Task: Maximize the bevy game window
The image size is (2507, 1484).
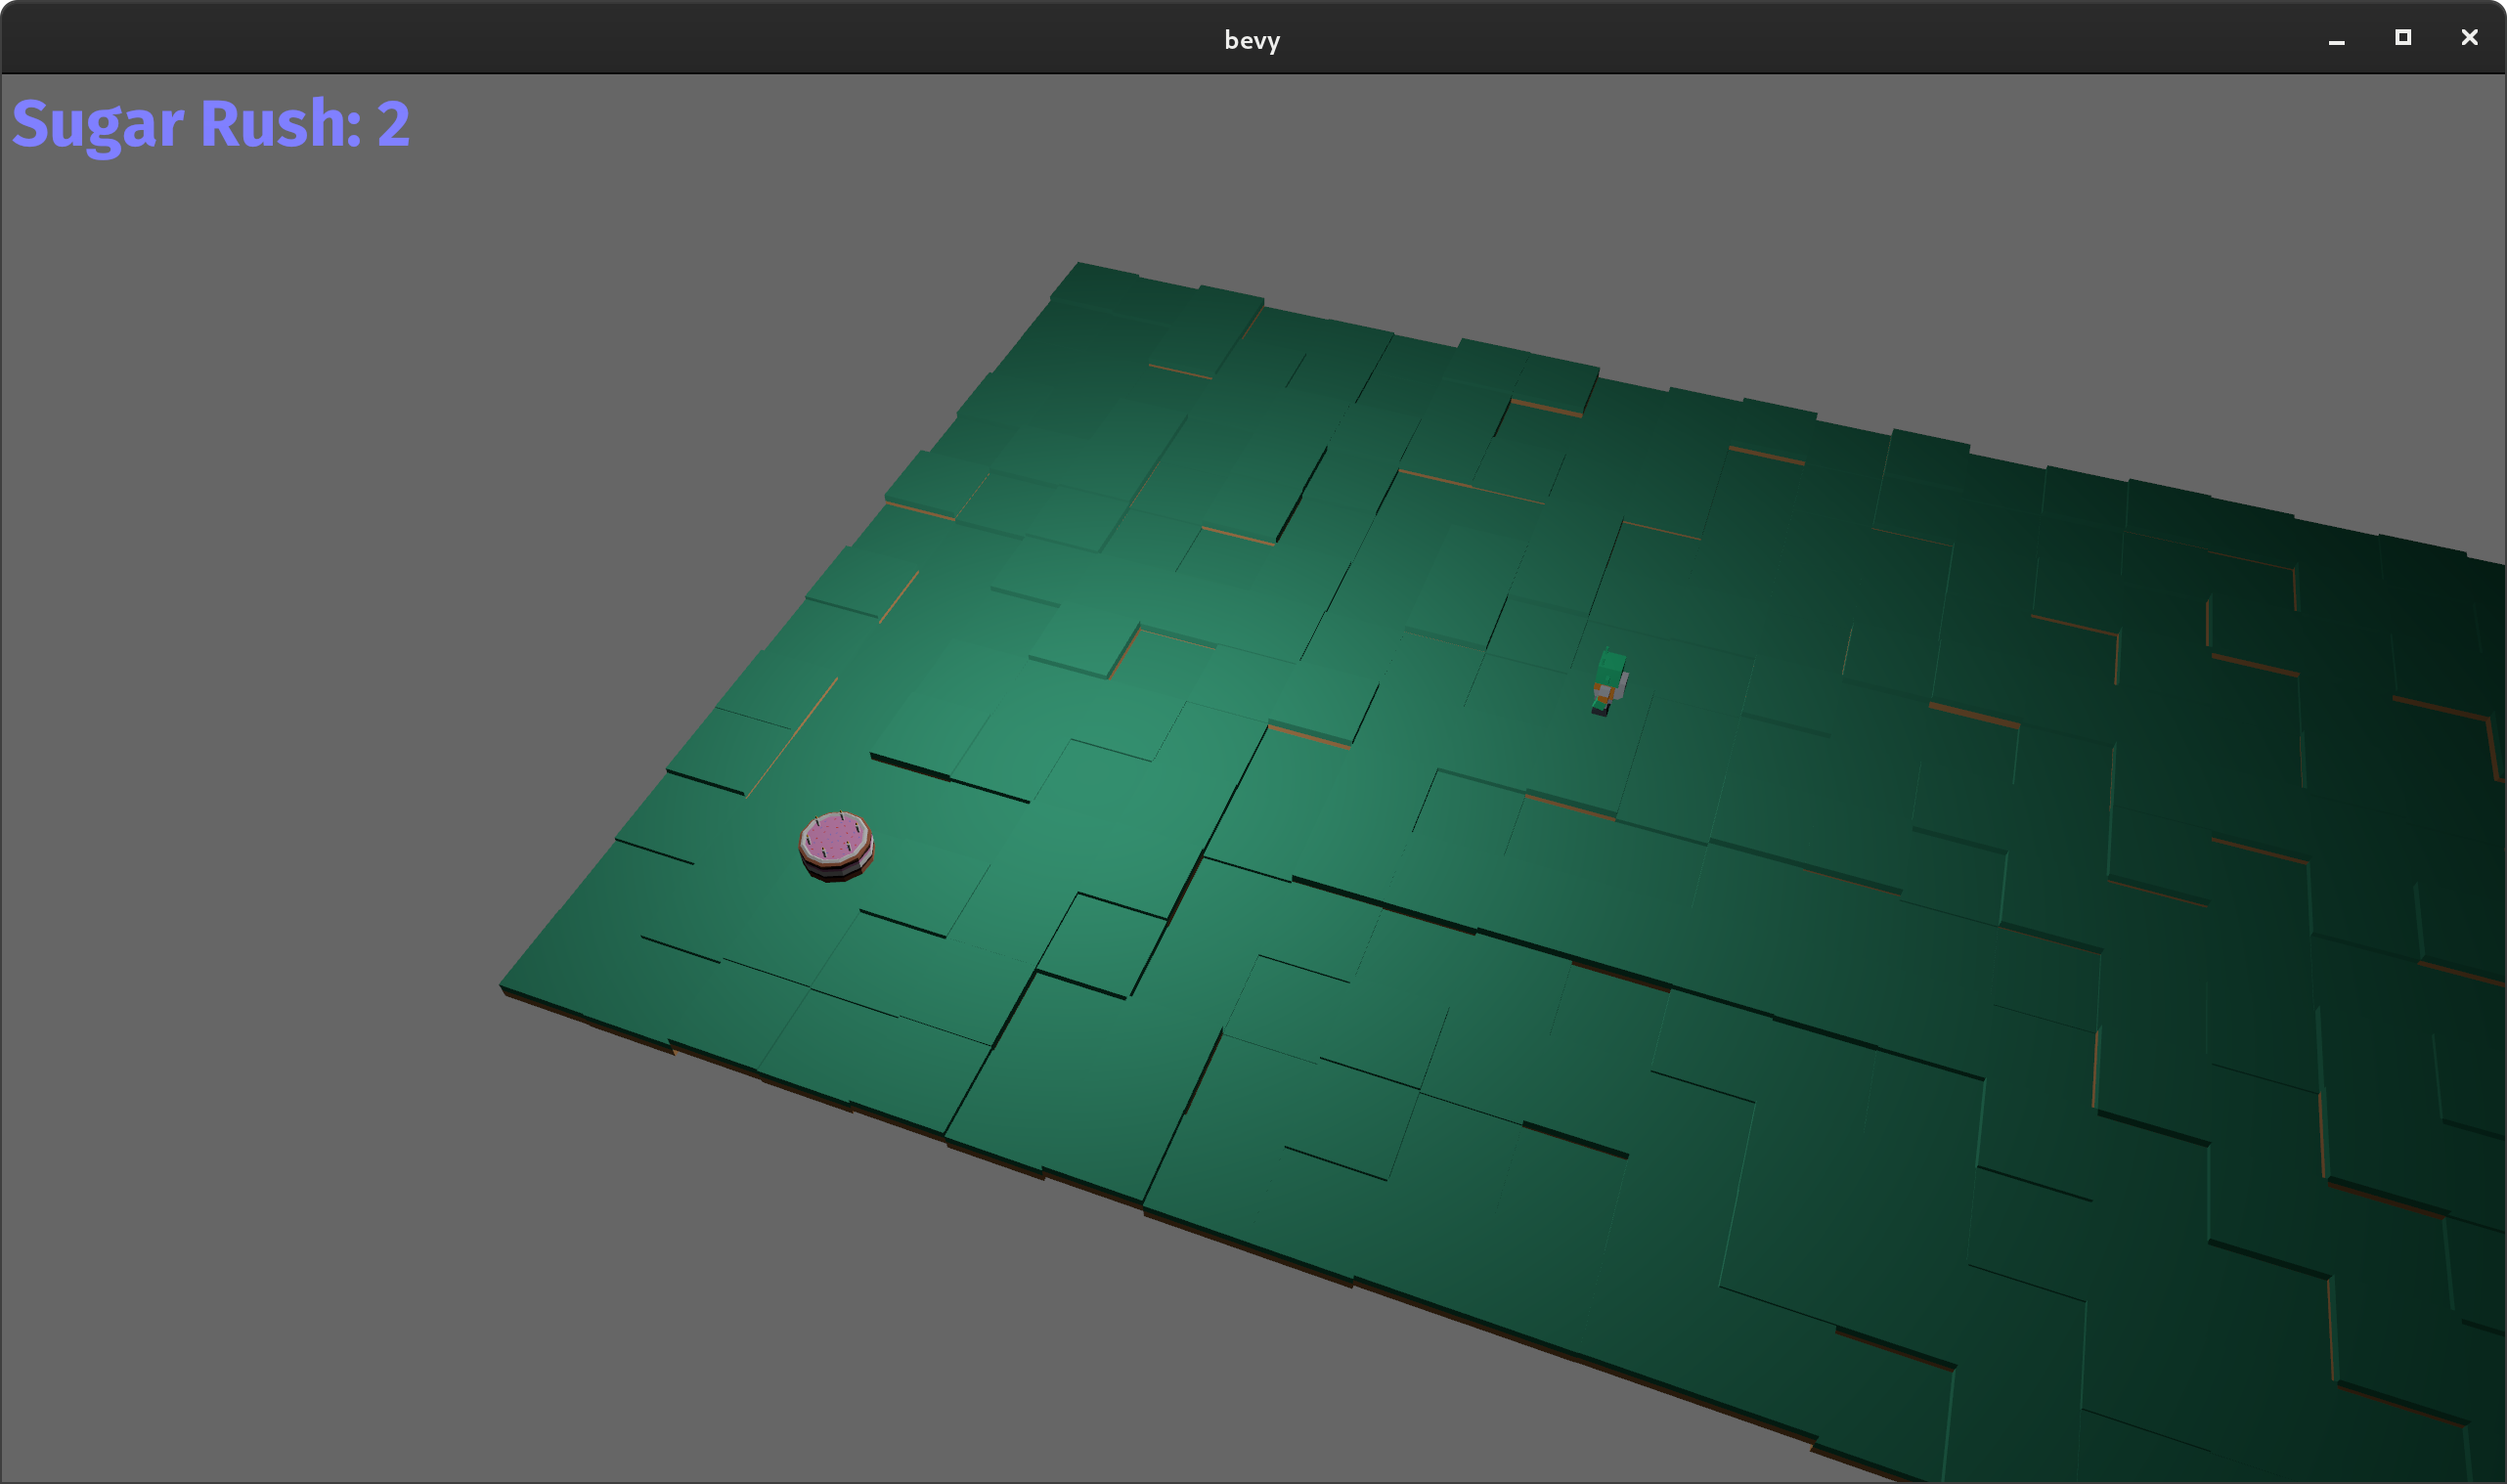Action: [x=2402, y=38]
